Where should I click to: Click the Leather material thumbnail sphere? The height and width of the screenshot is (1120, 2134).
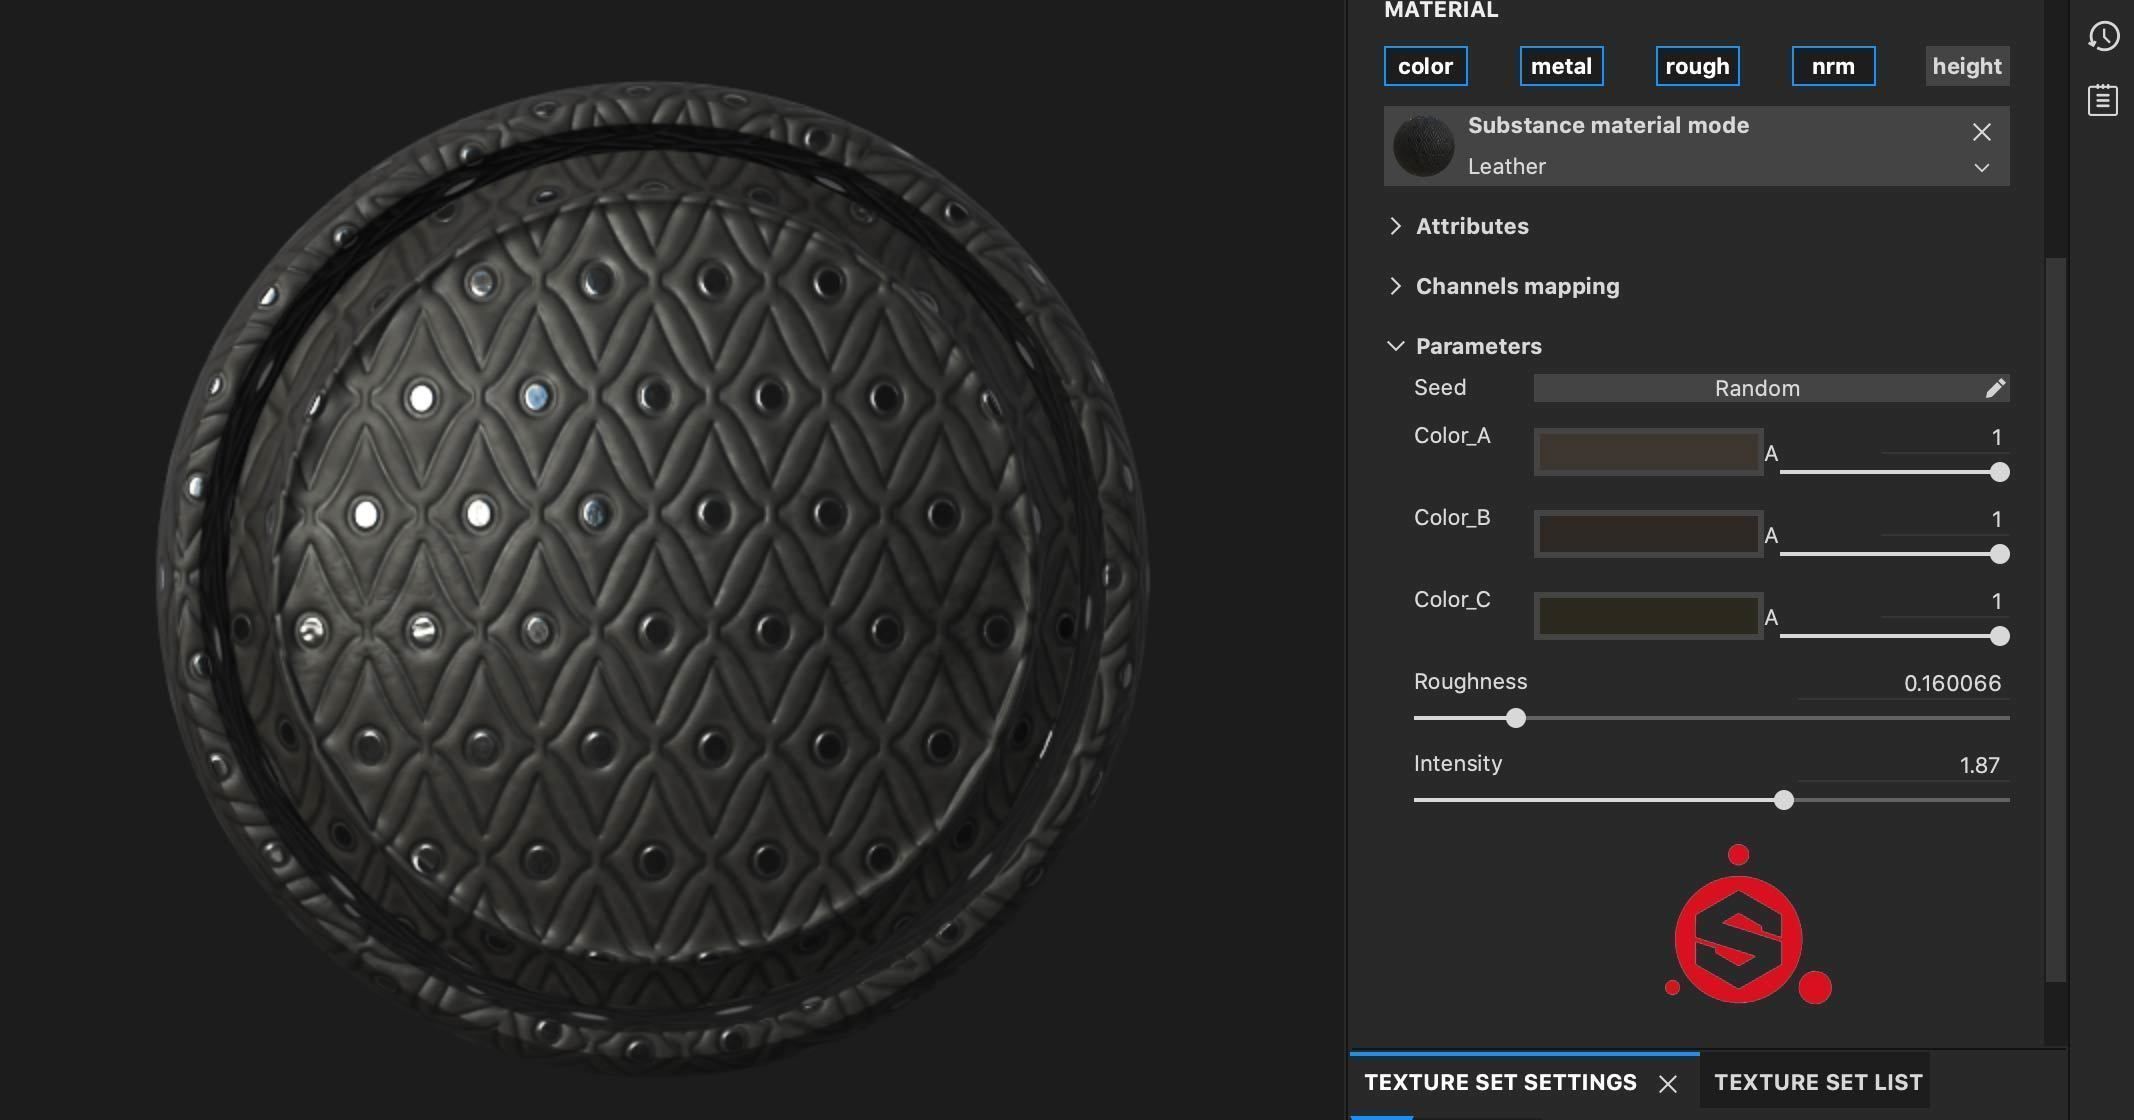tap(1423, 146)
